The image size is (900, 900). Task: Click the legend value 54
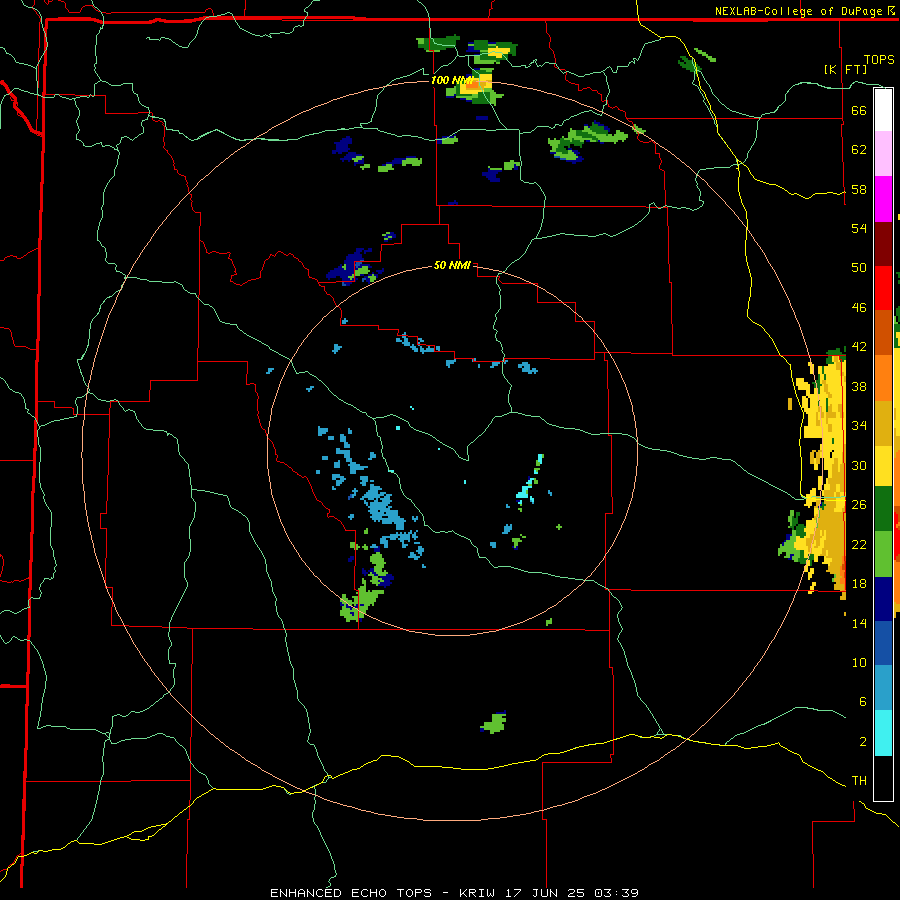859,228
